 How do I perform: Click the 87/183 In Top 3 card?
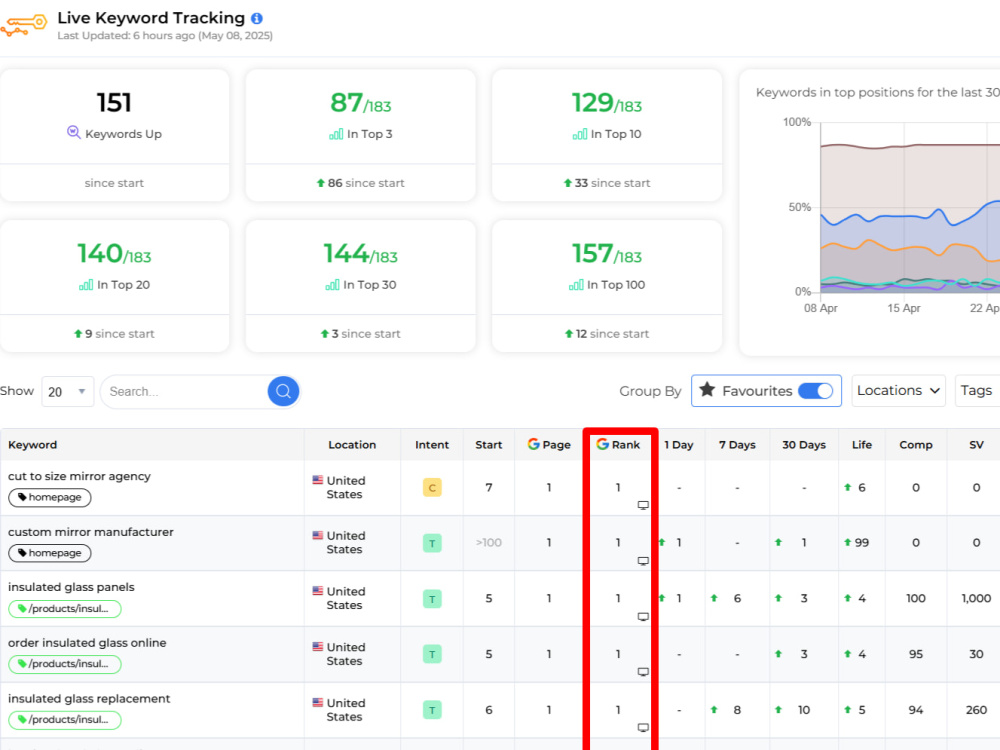[x=360, y=135]
